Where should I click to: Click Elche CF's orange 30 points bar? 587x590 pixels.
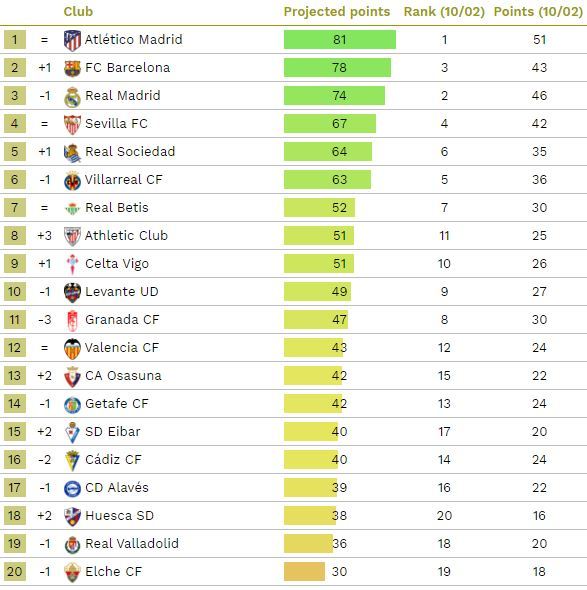pyautogui.click(x=304, y=572)
